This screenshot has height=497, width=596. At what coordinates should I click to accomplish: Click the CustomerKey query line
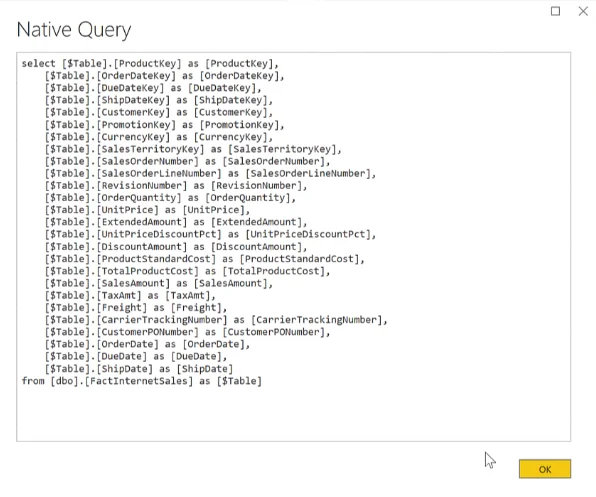click(159, 112)
